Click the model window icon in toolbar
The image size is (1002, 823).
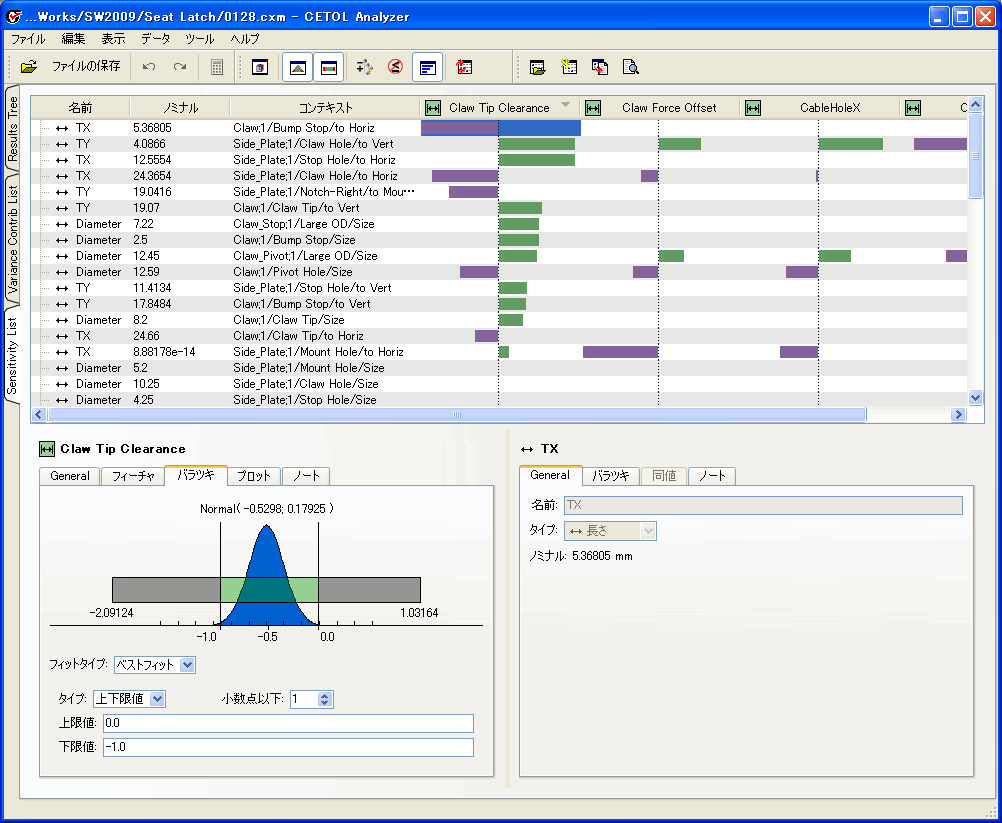[x=259, y=66]
